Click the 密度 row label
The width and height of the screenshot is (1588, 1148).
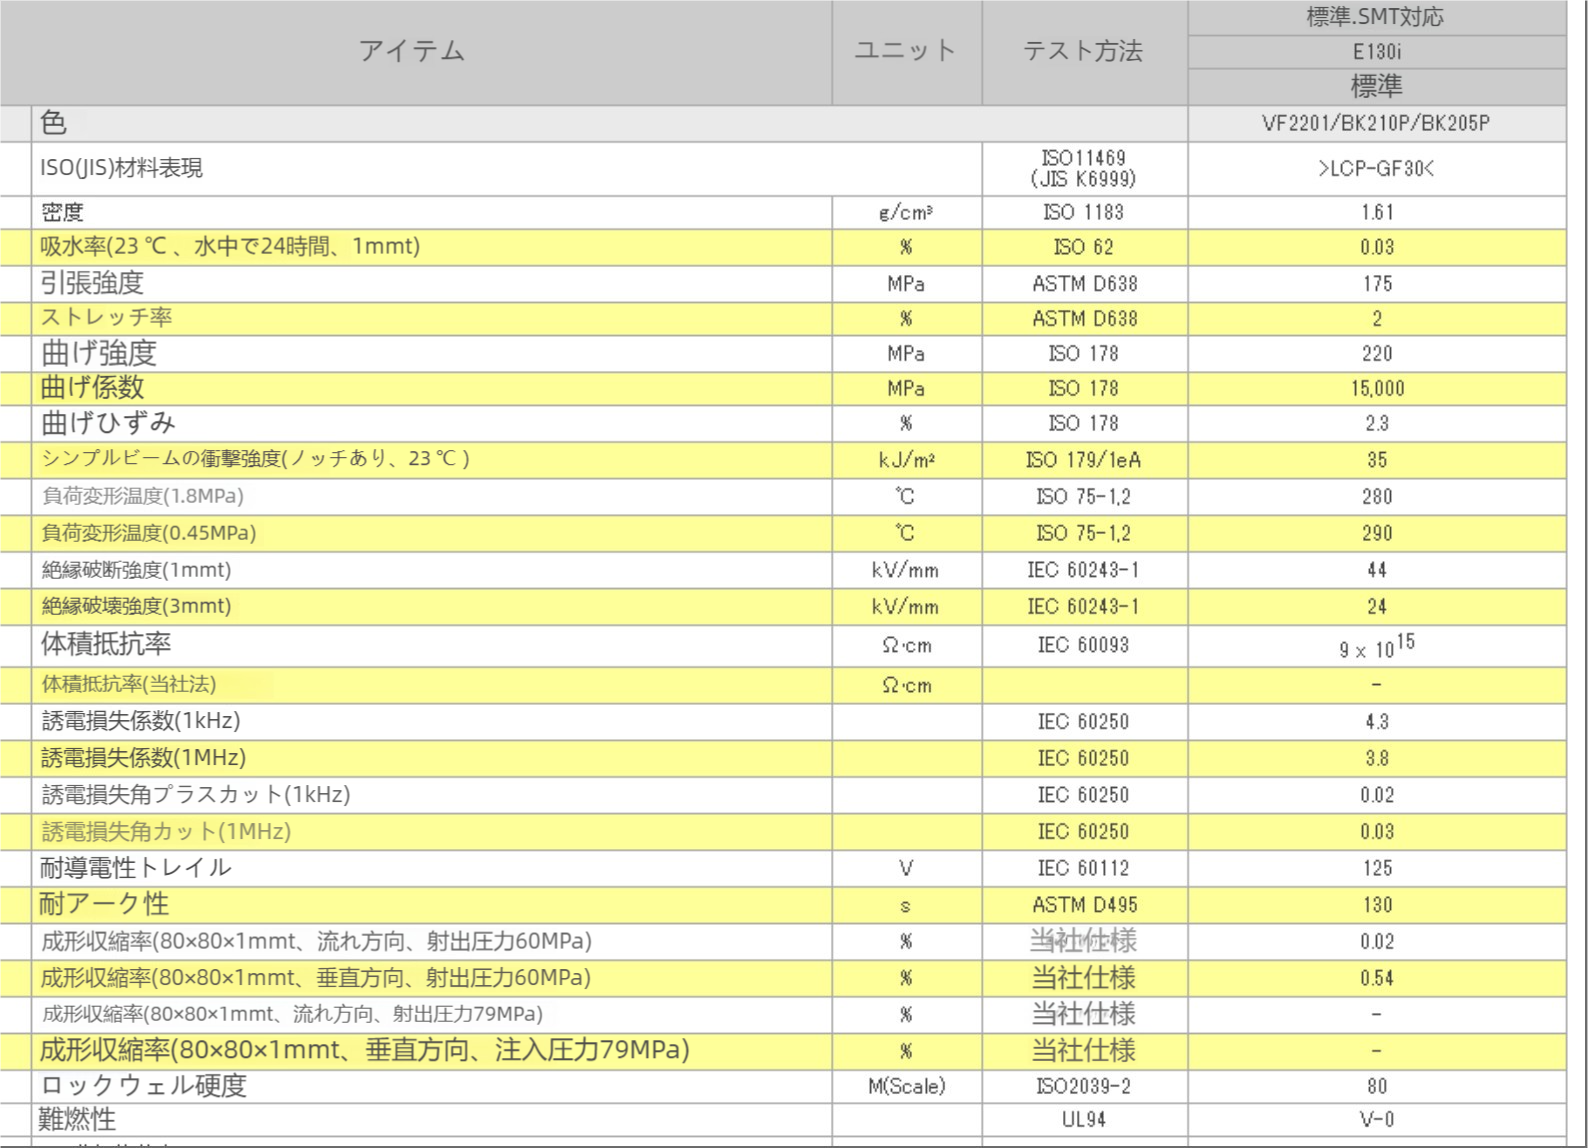tap(62, 212)
